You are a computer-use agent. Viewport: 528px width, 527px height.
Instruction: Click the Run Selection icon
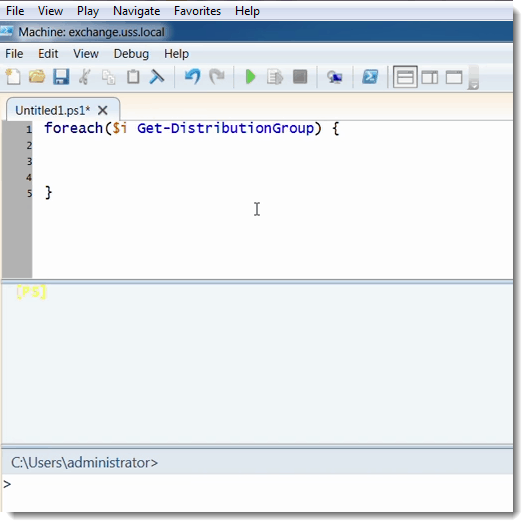tap(275, 77)
